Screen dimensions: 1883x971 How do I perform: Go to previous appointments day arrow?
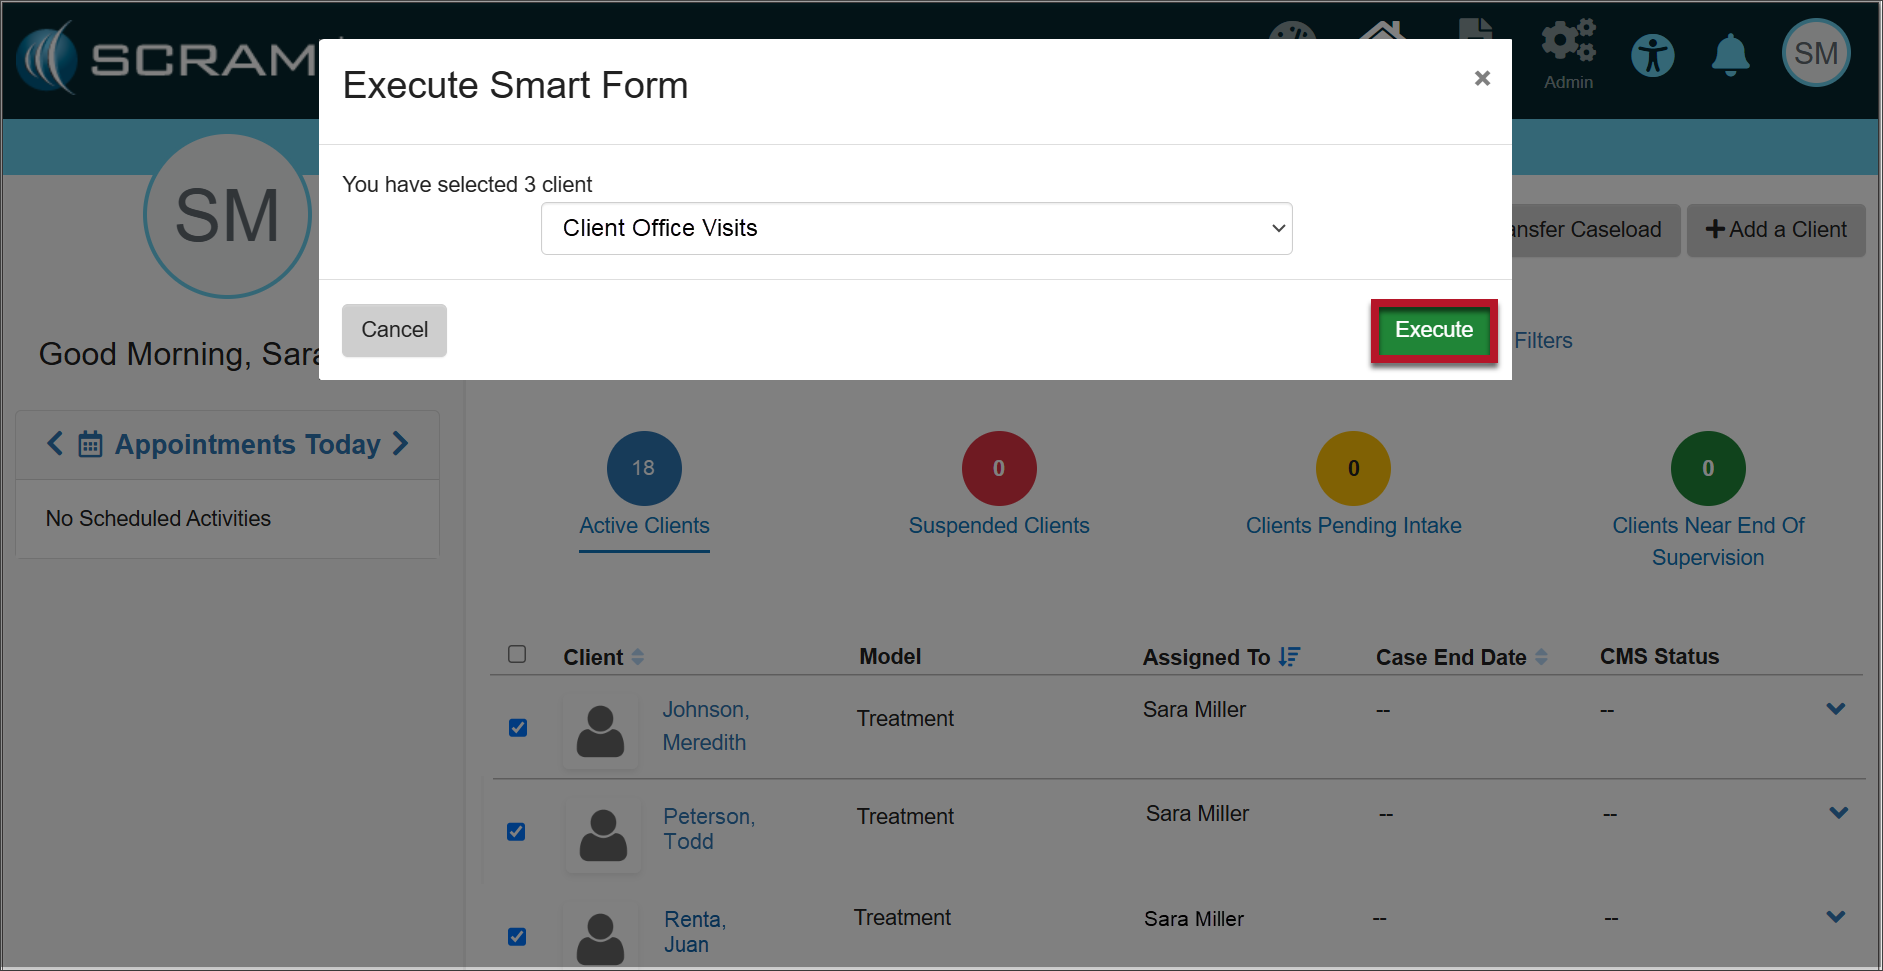(x=55, y=443)
